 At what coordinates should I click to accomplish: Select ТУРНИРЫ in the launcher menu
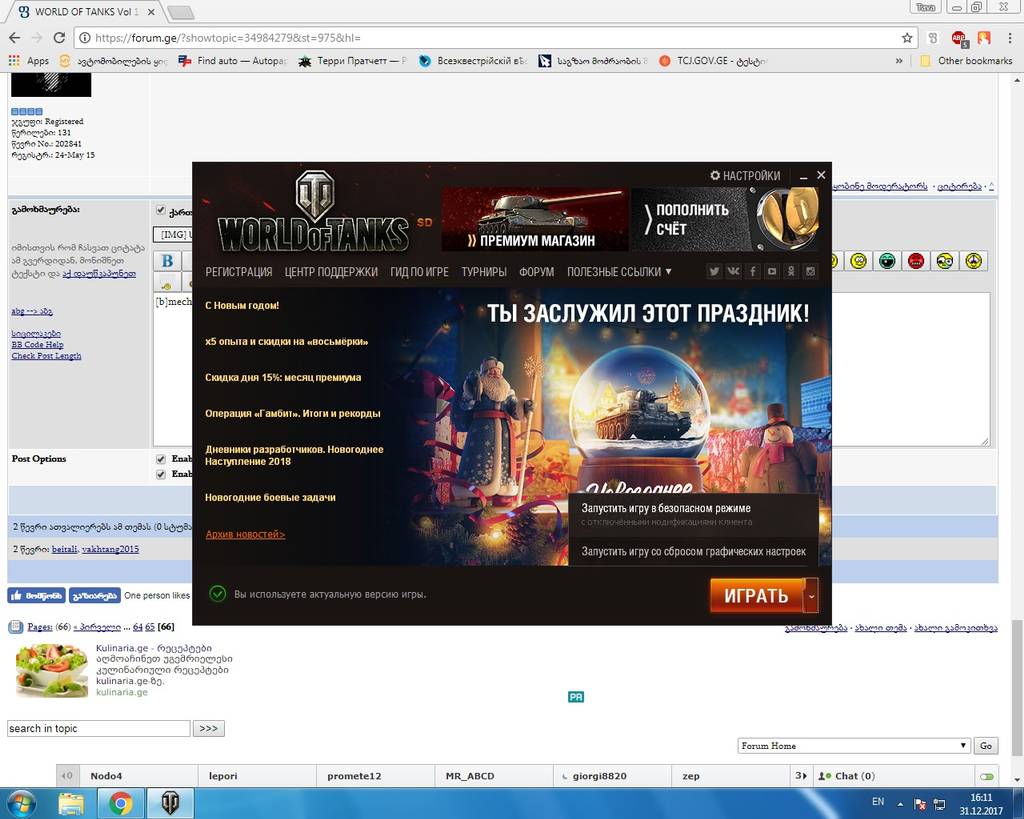(483, 271)
